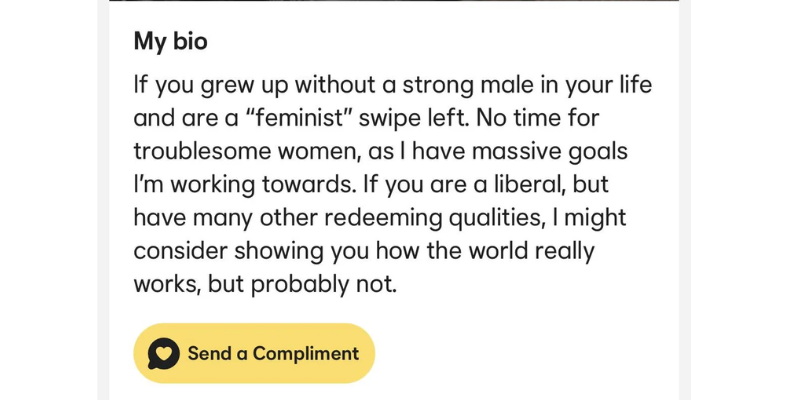This screenshot has height=400, width=788.
Task: Click the word "works" in last bio line
Action: [167, 284]
